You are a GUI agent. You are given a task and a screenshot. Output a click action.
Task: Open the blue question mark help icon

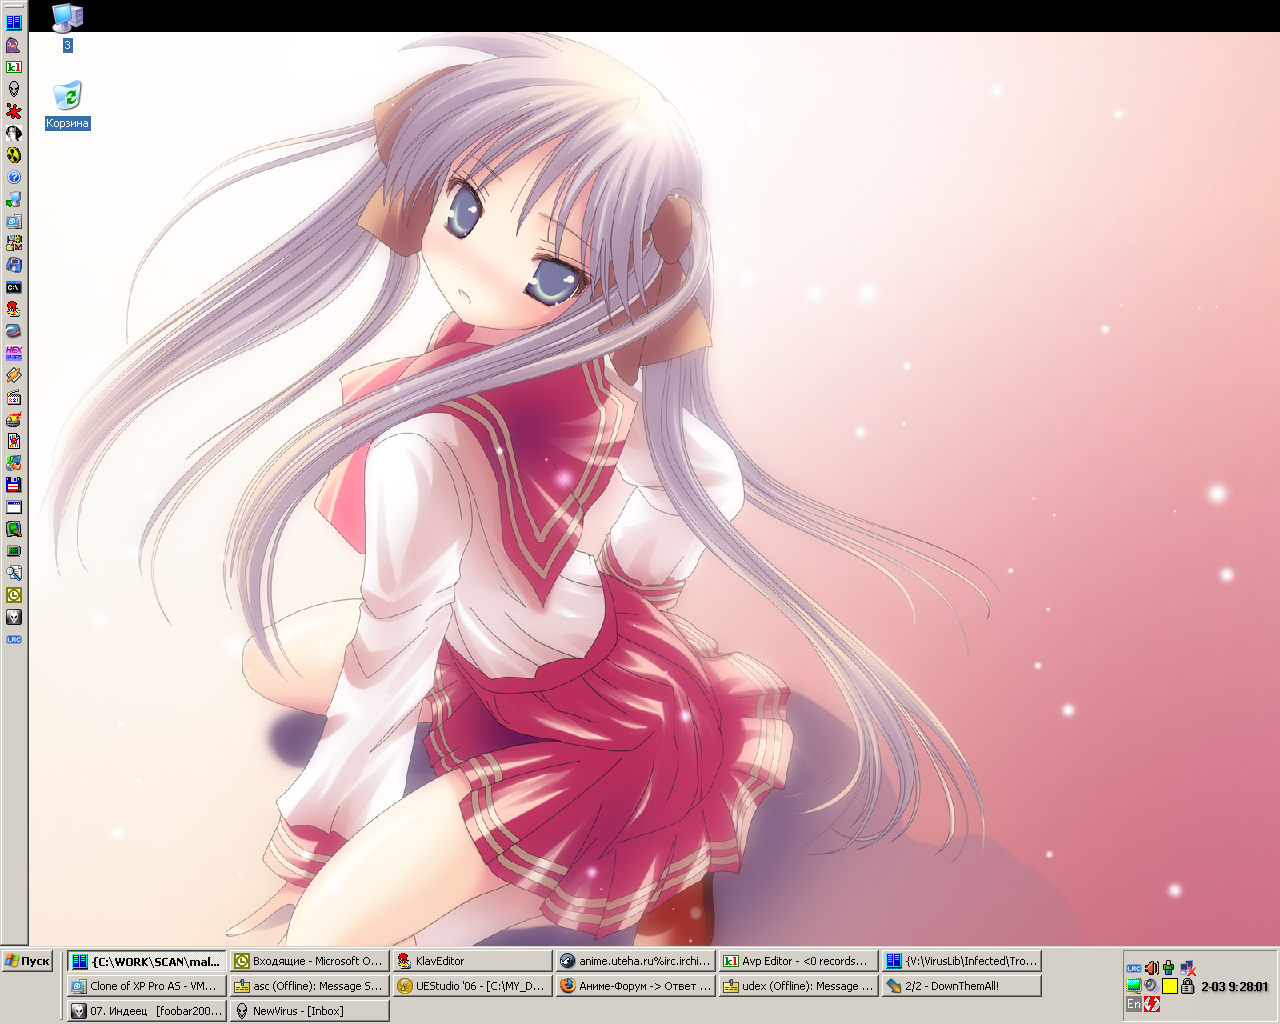14,177
